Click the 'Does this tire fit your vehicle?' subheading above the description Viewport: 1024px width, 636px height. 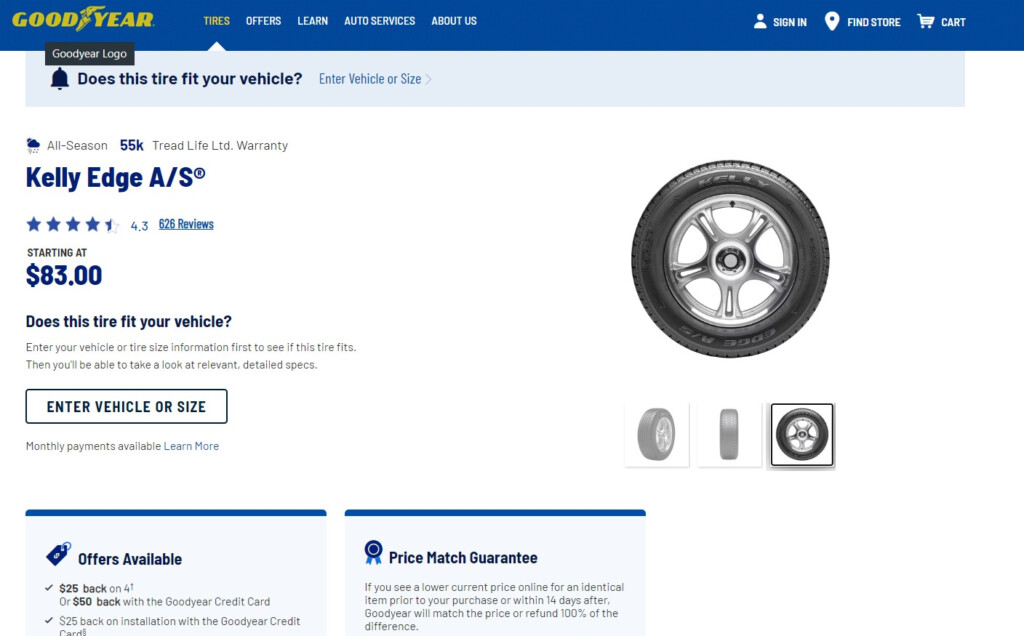129,321
